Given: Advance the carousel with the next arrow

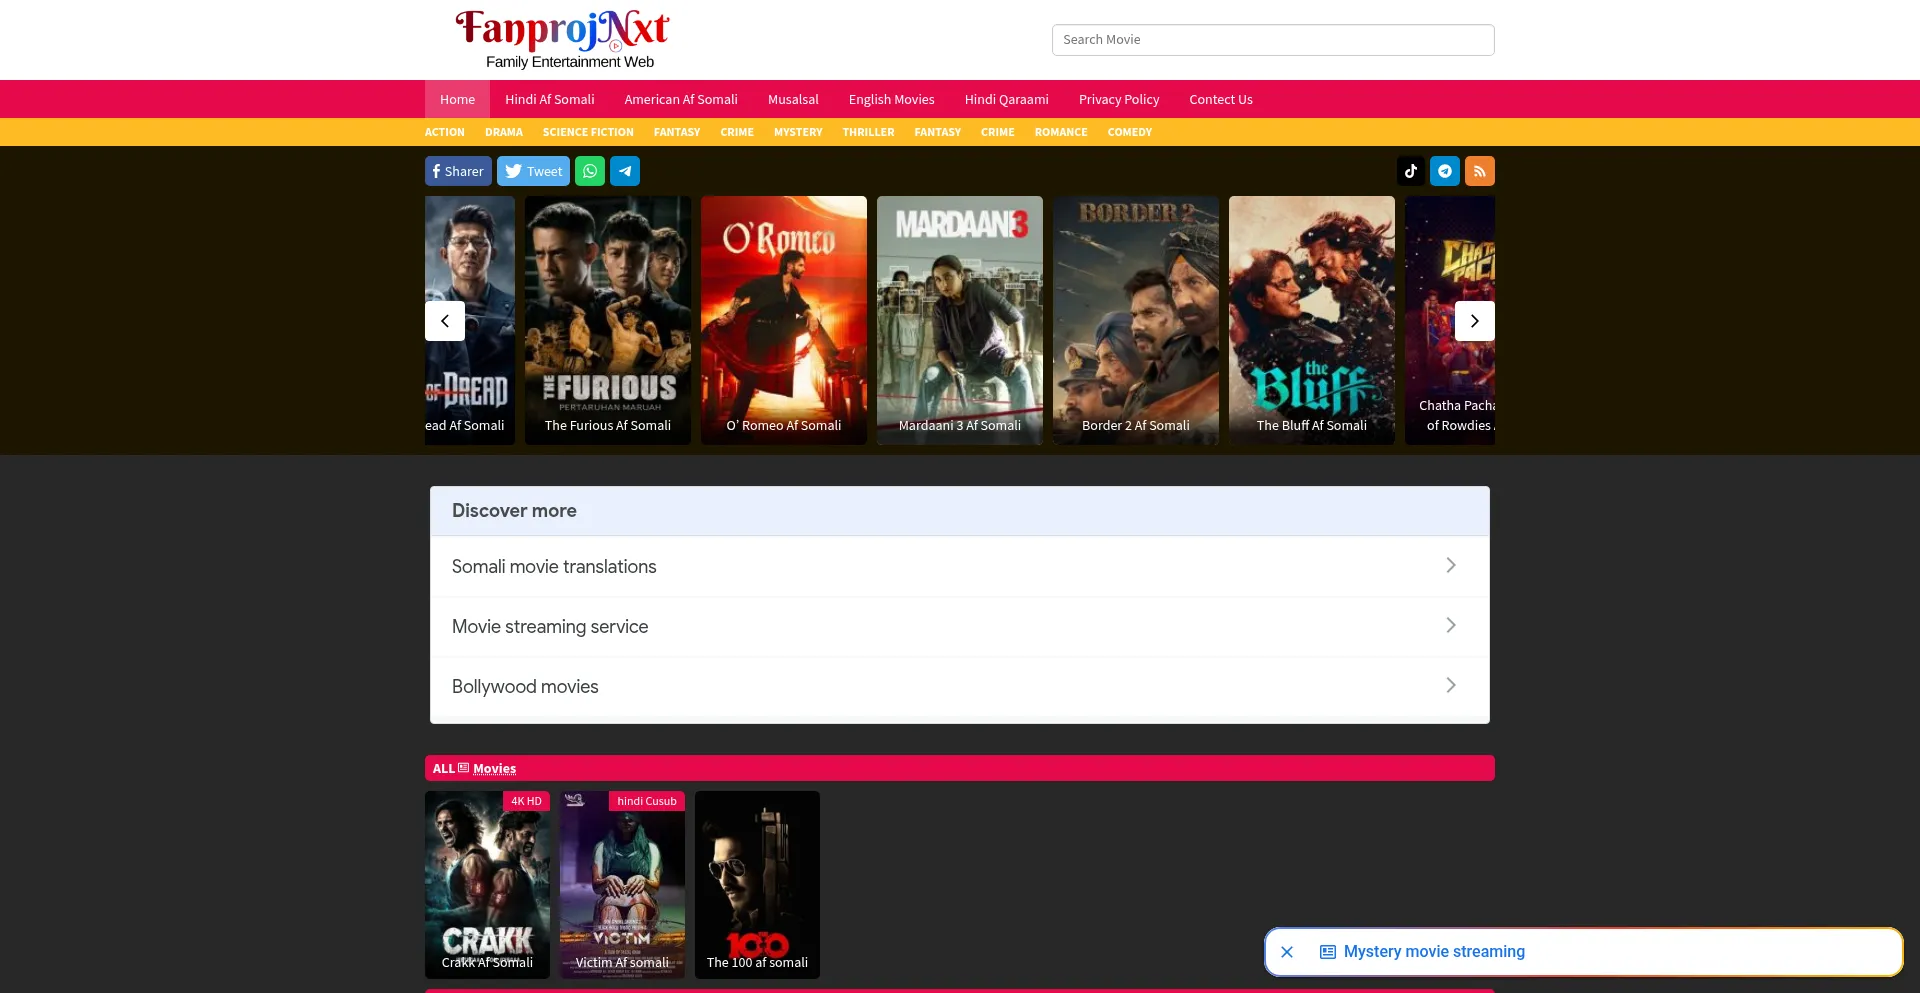Looking at the screenshot, I should click(x=1475, y=321).
